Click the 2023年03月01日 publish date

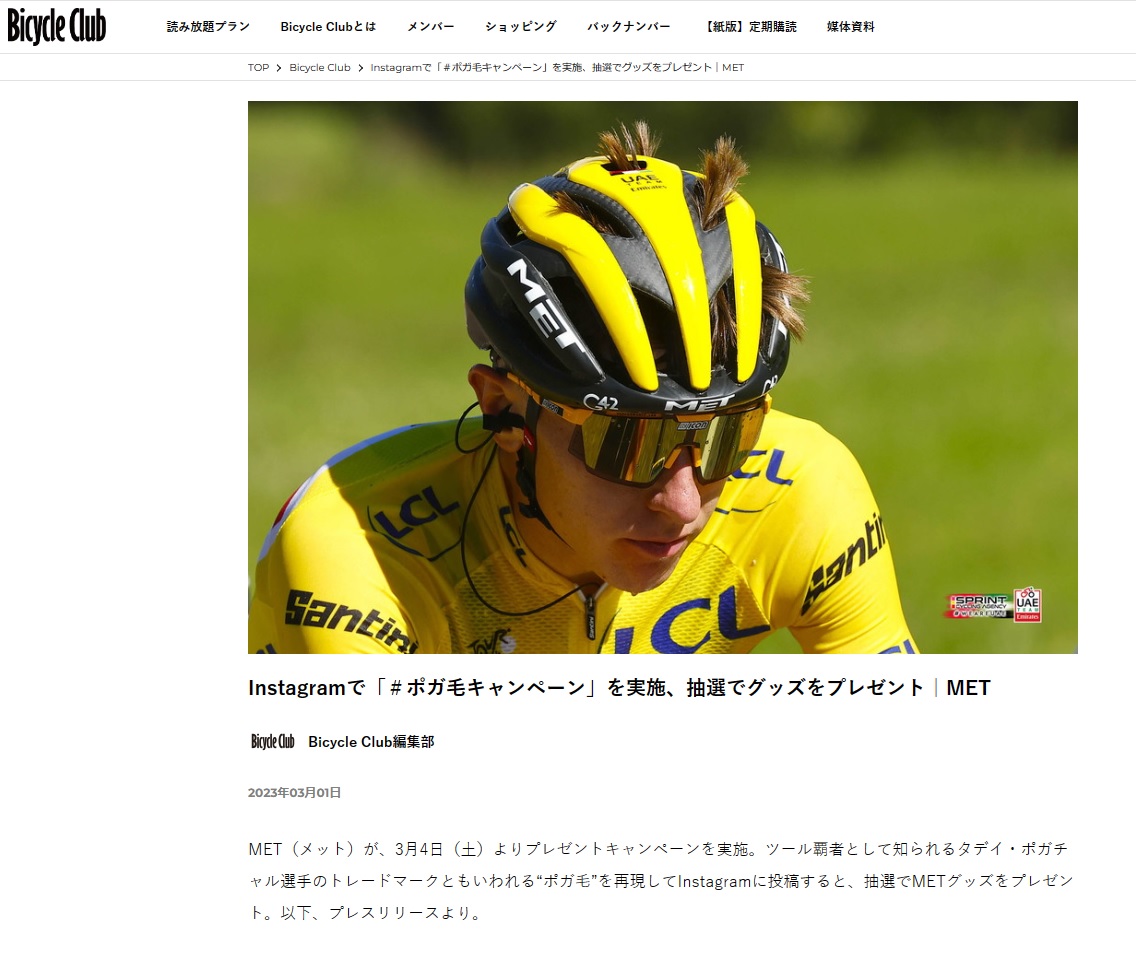(294, 792)
